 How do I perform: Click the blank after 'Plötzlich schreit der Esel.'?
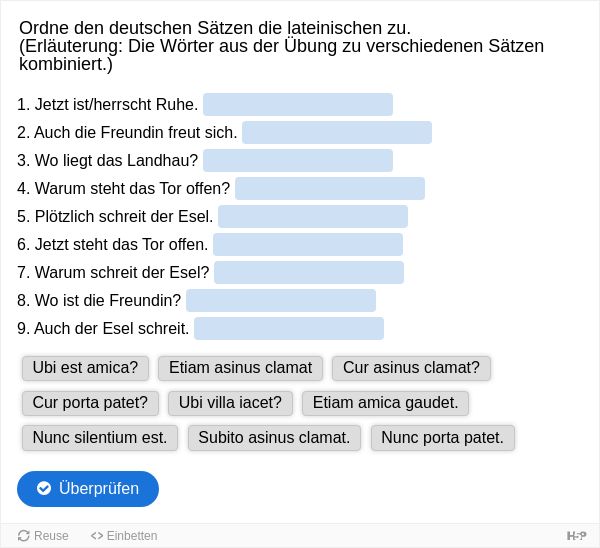click(313, 216)
